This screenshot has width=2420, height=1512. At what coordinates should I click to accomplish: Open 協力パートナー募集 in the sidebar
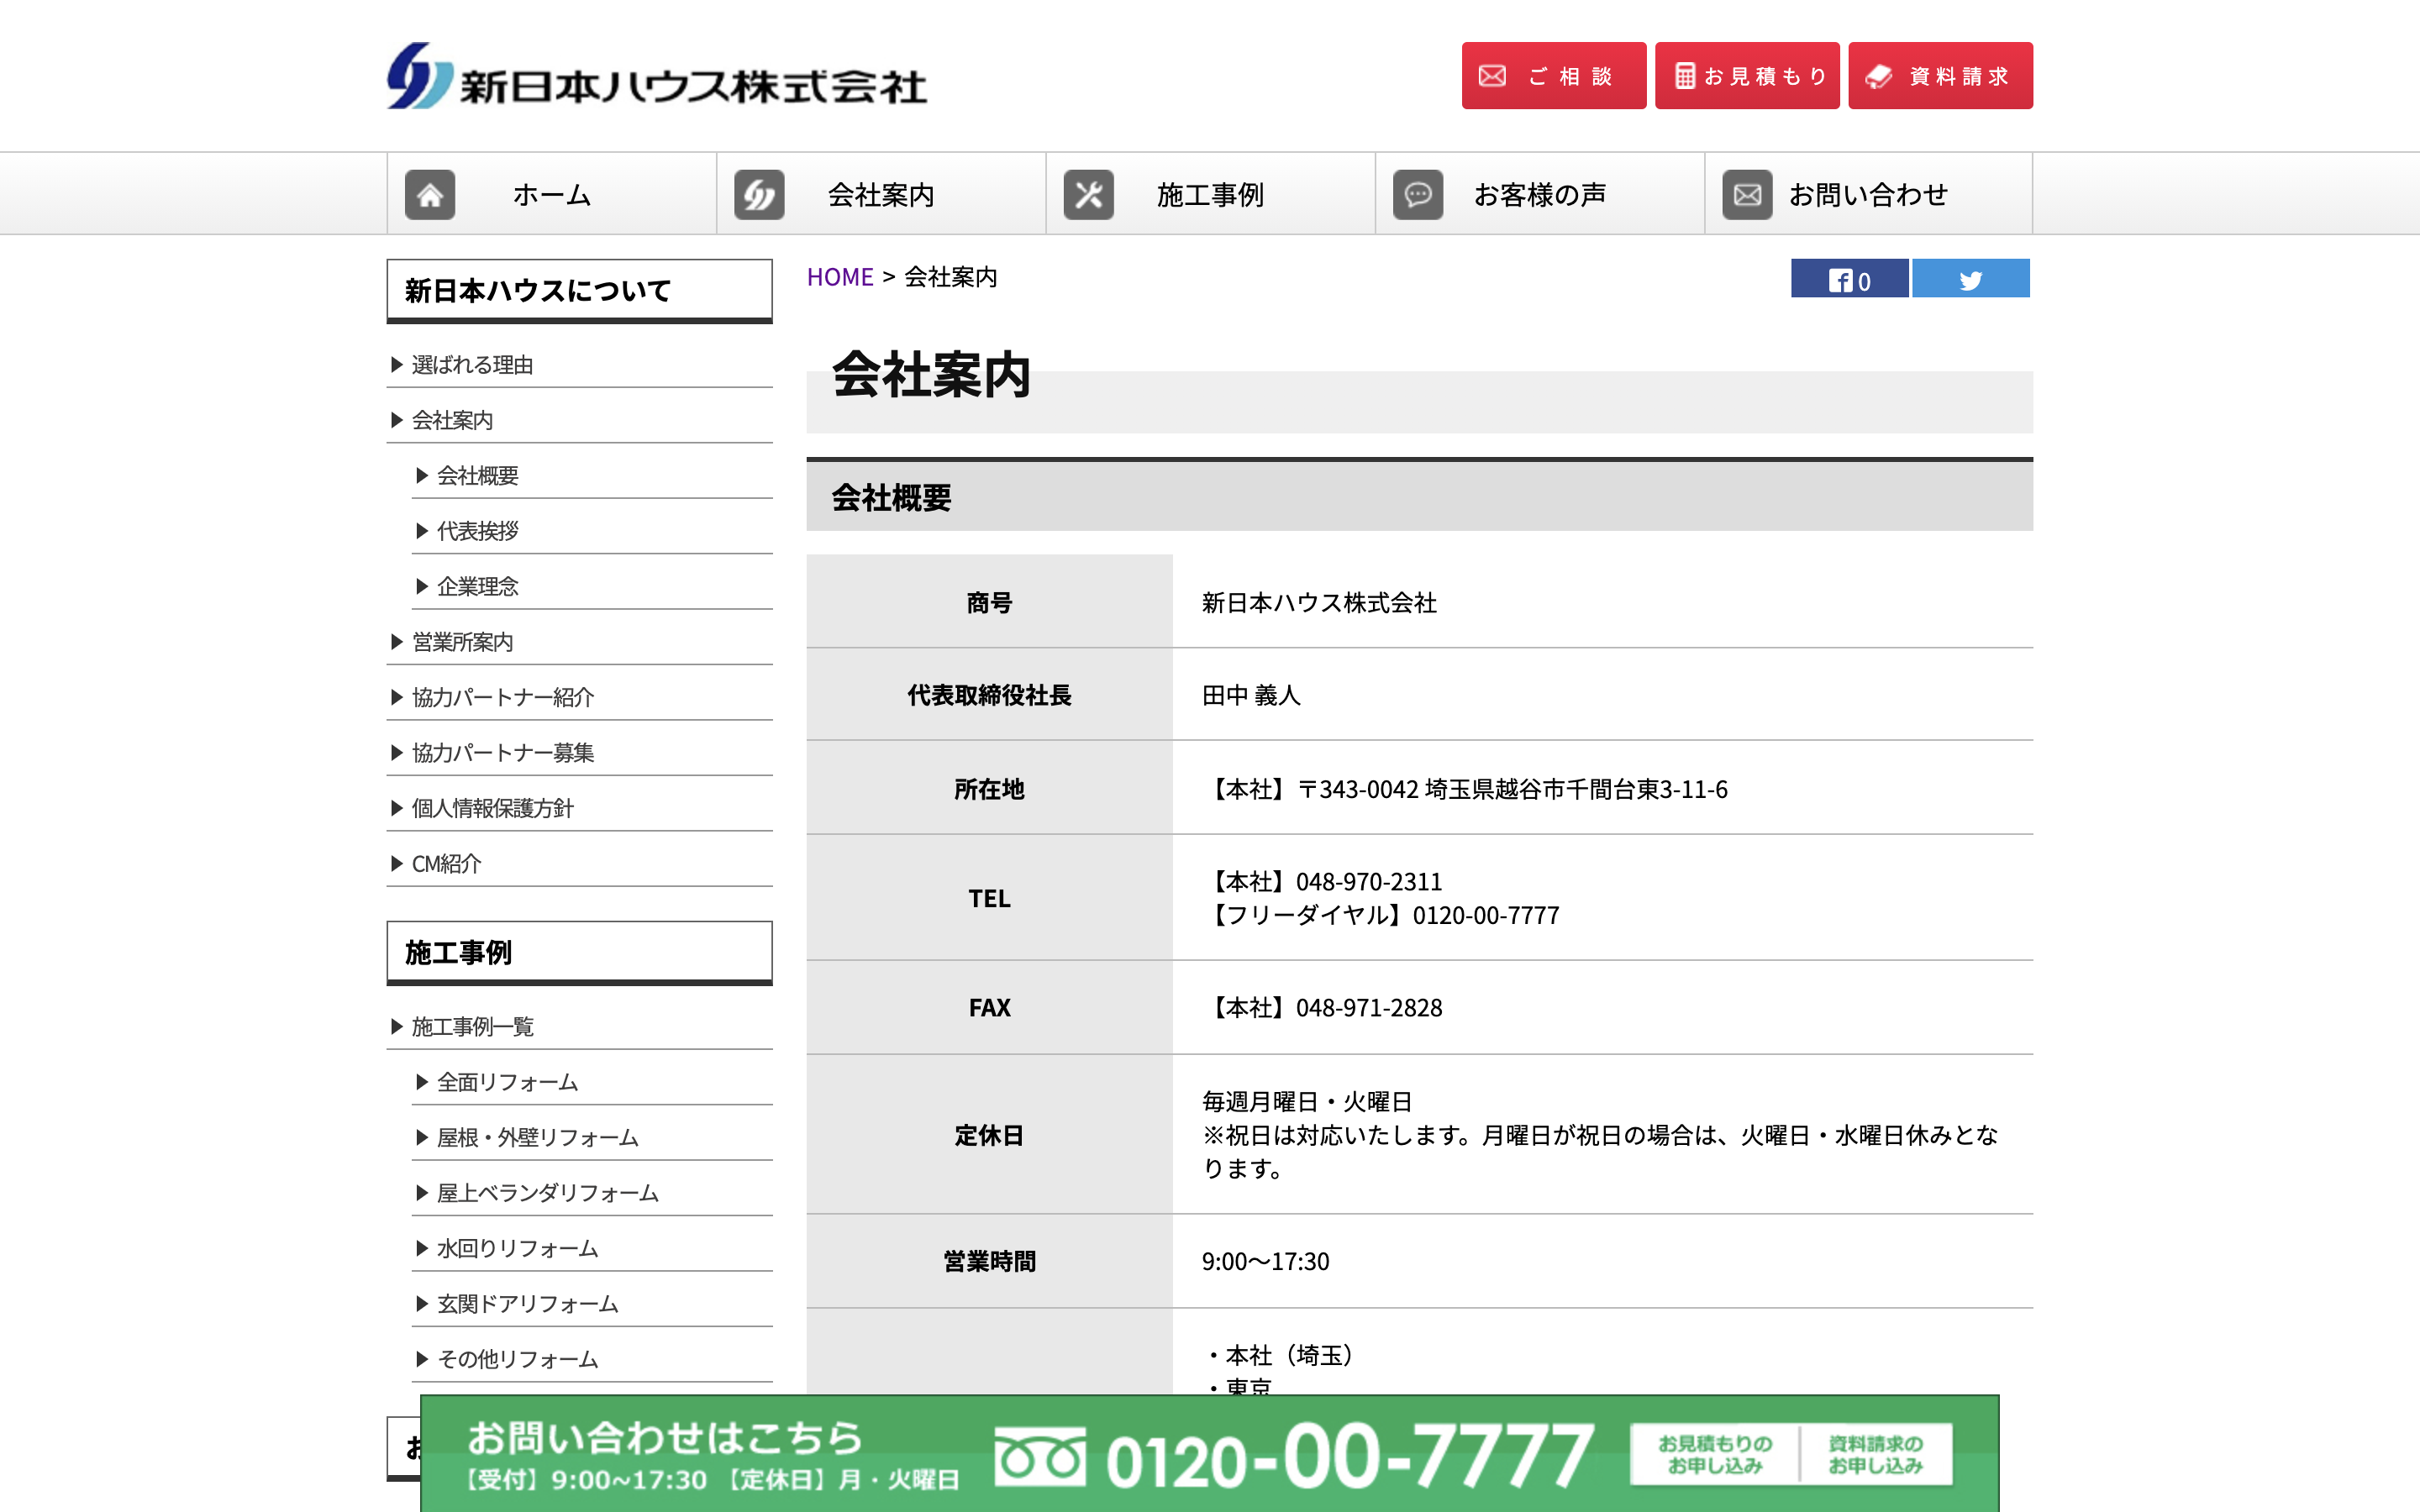point(502,753)
